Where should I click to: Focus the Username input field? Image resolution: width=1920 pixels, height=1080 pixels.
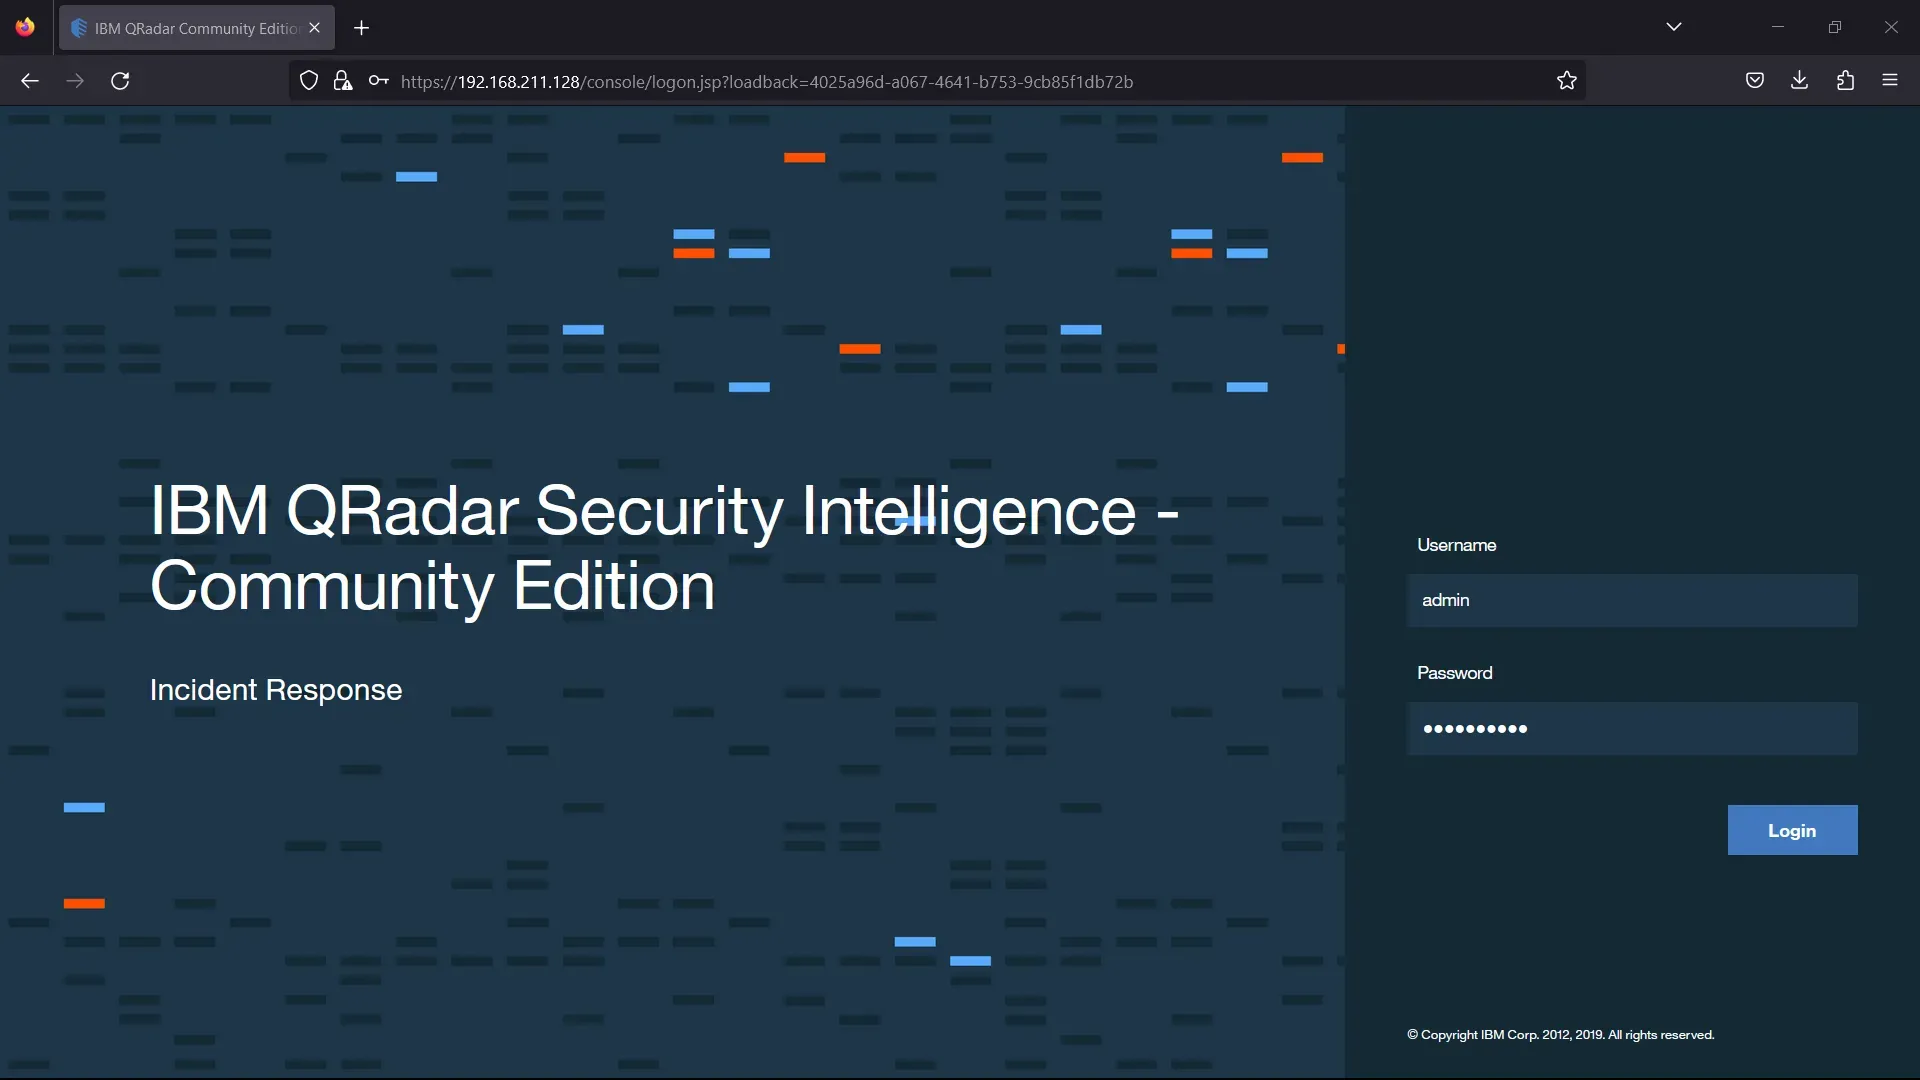(x=1632, y=600)
